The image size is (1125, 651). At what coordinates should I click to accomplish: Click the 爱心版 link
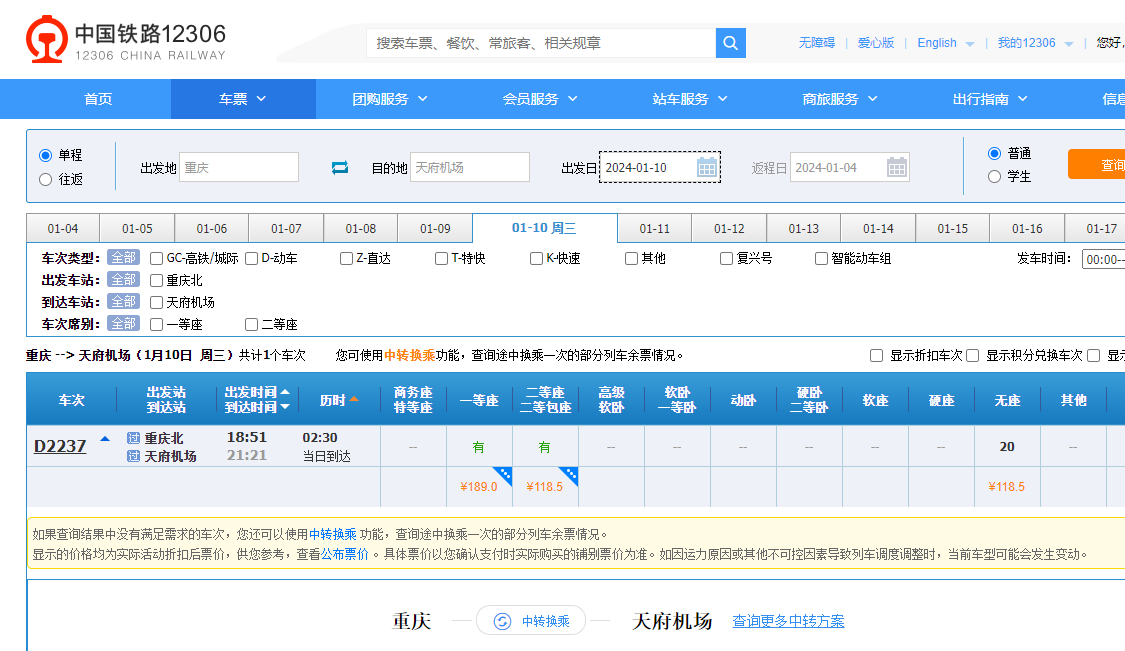[876, 43]
